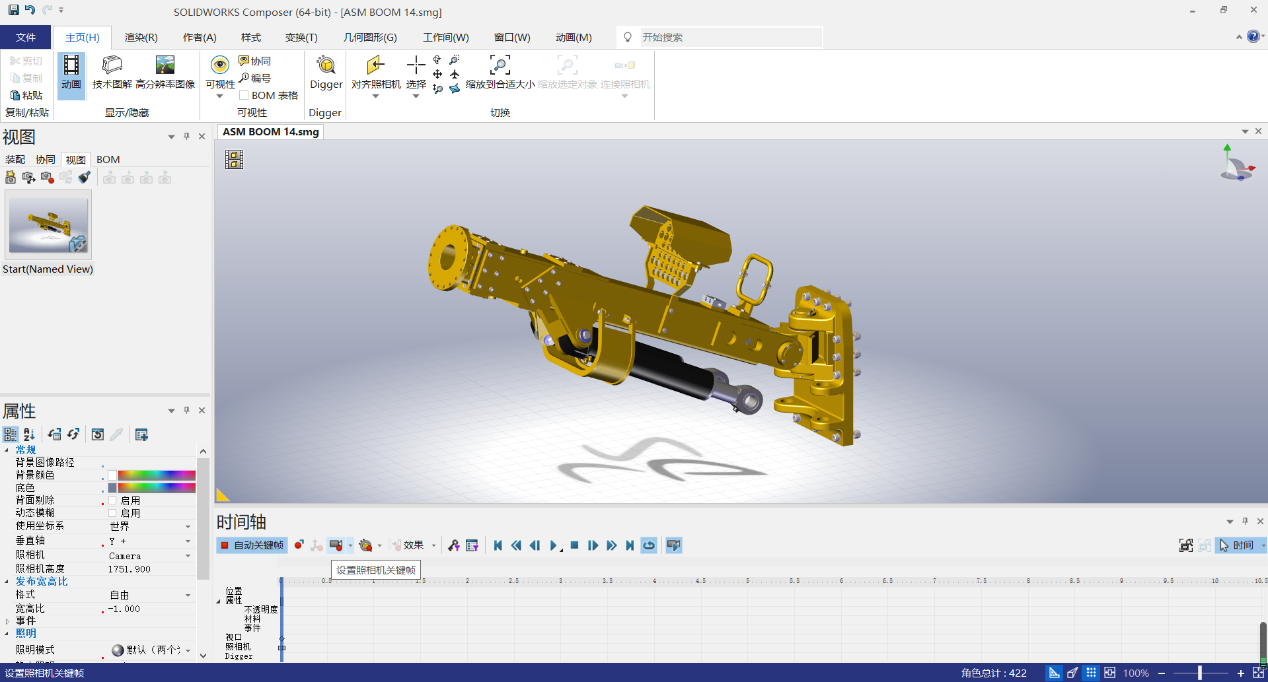The image size is (1268, 682).
Task: Activate the 对齐照相机 tool
Action: (374, 72)
